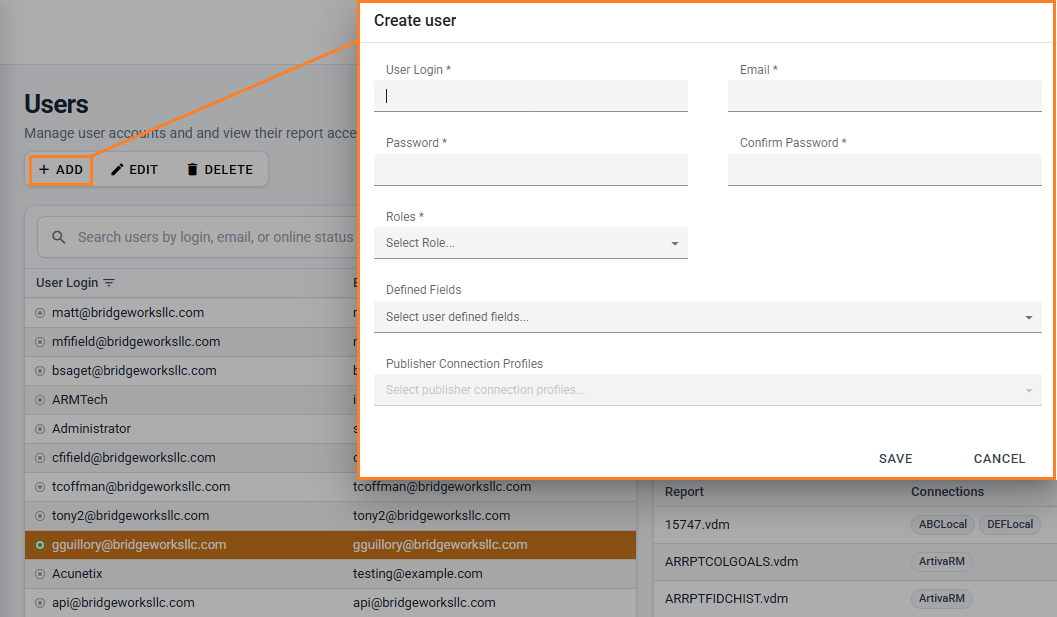The image size is (1057, 617).
Task: Click the Administrator user row
Action: click(191, 429)
